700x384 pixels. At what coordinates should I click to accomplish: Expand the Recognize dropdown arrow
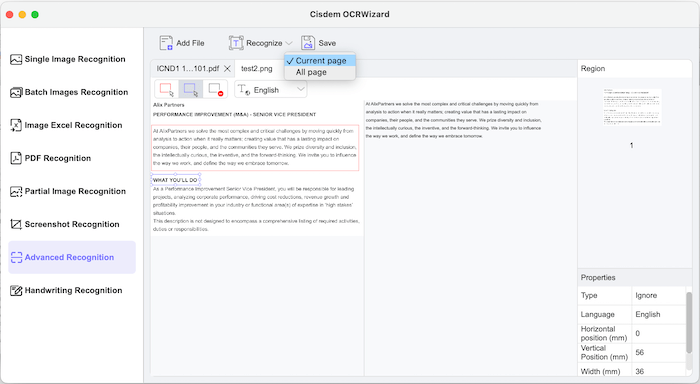point(289,43)
